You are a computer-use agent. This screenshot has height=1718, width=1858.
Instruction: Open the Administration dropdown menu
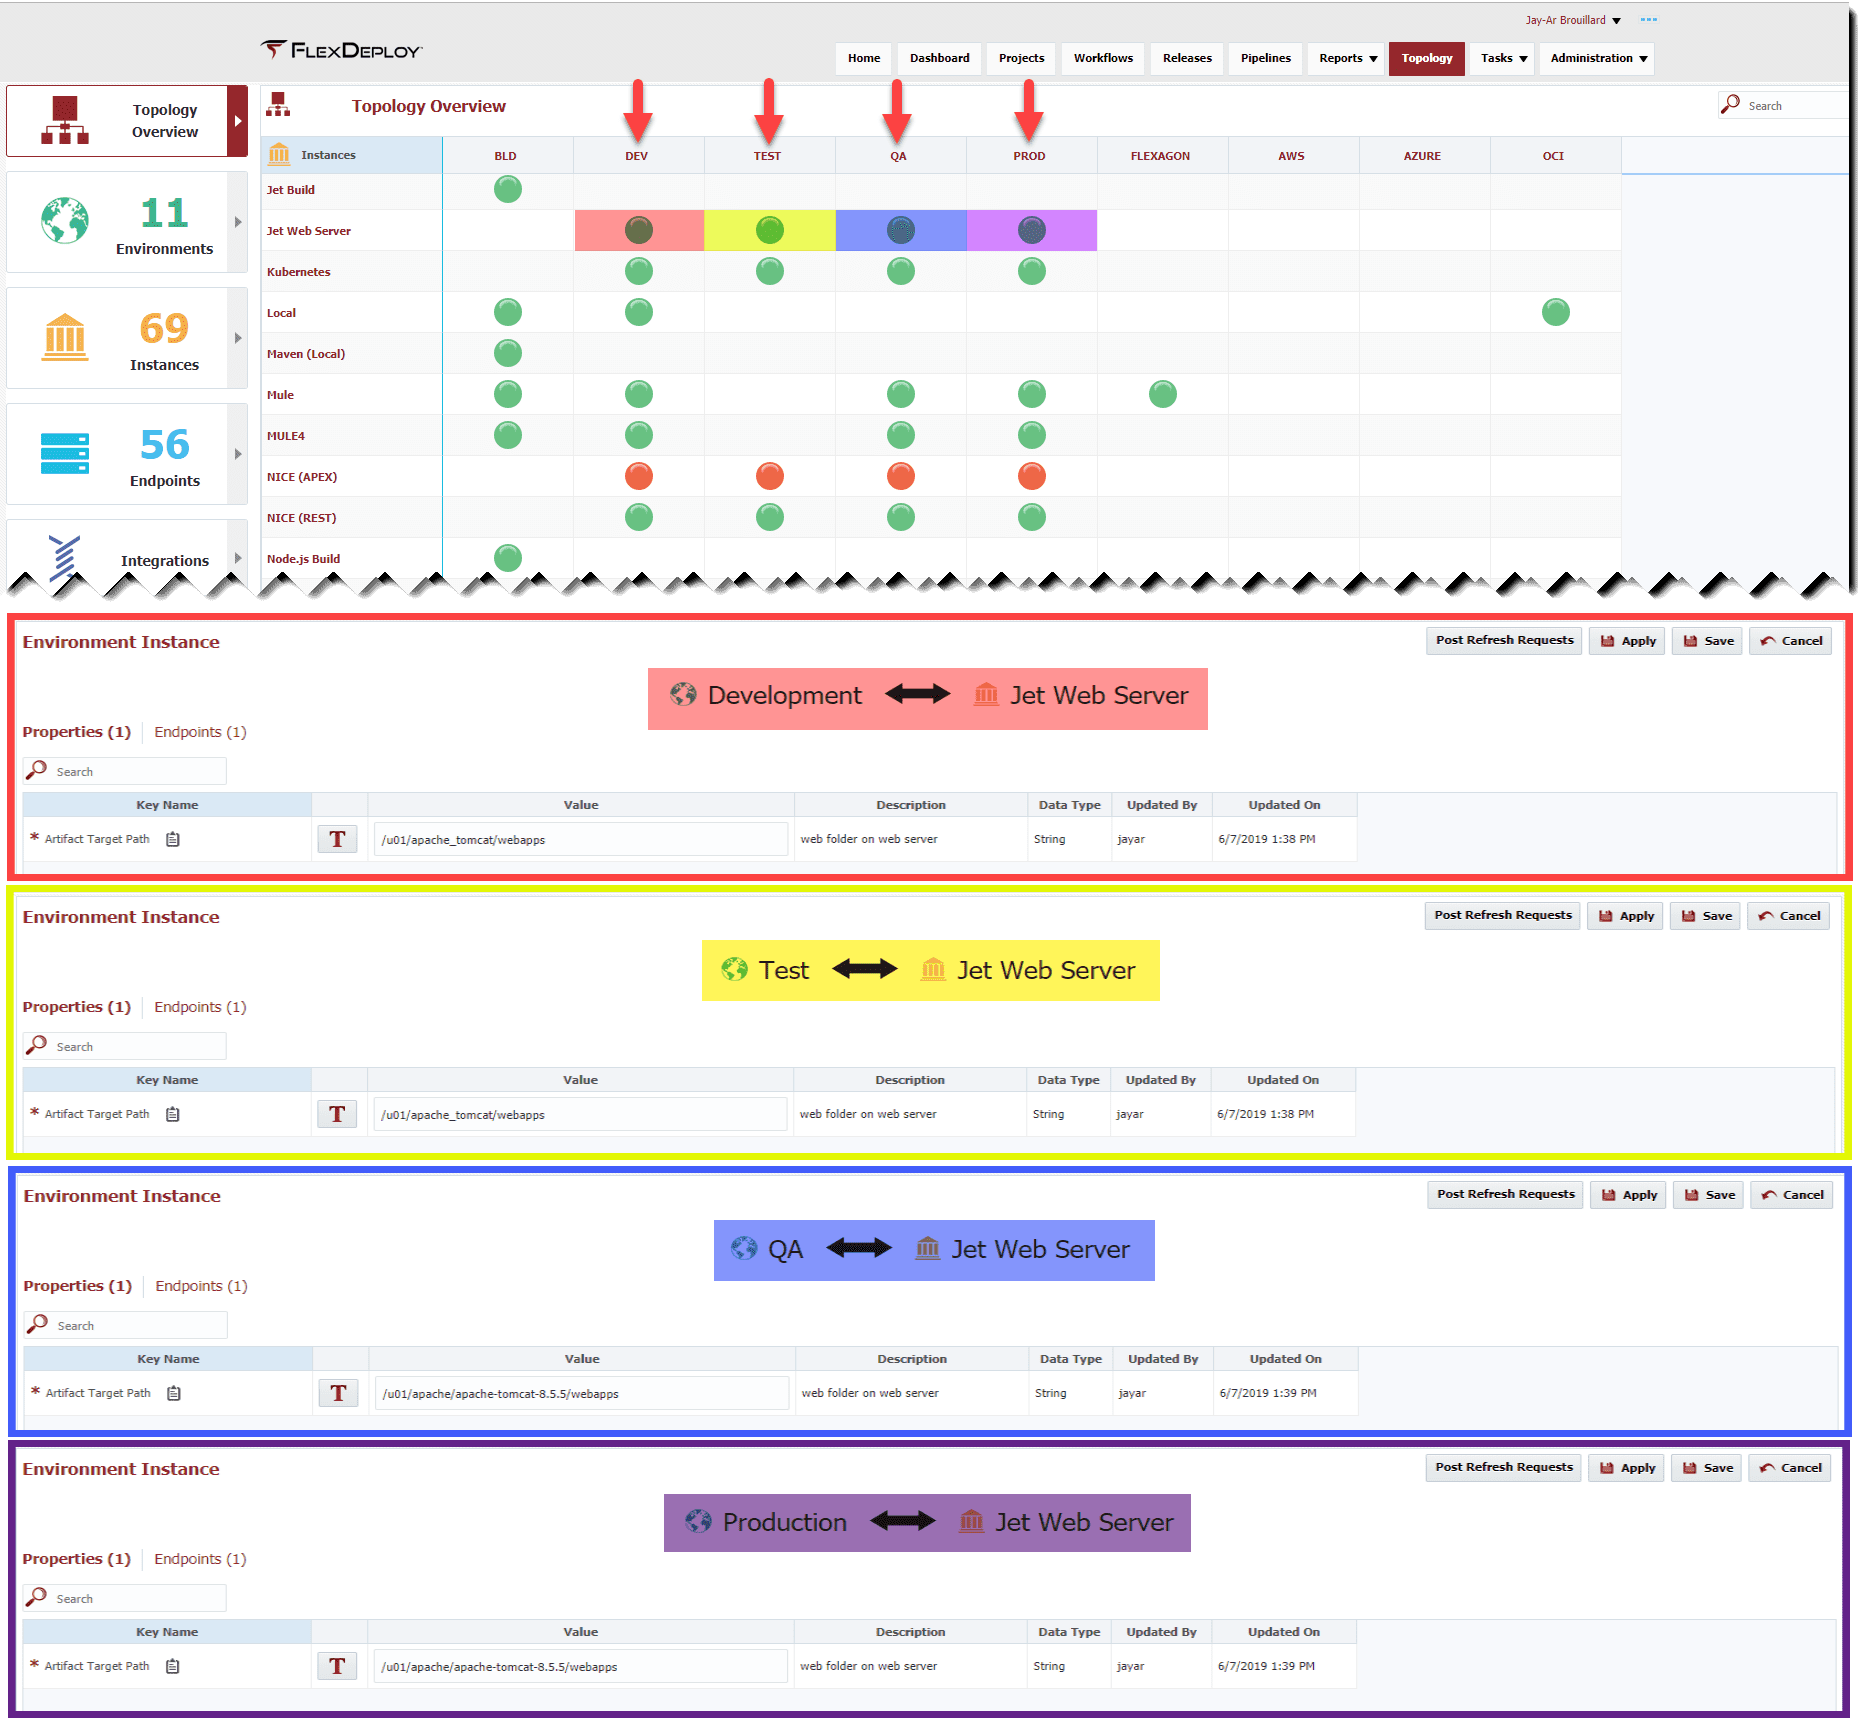tap(1597, 58)
